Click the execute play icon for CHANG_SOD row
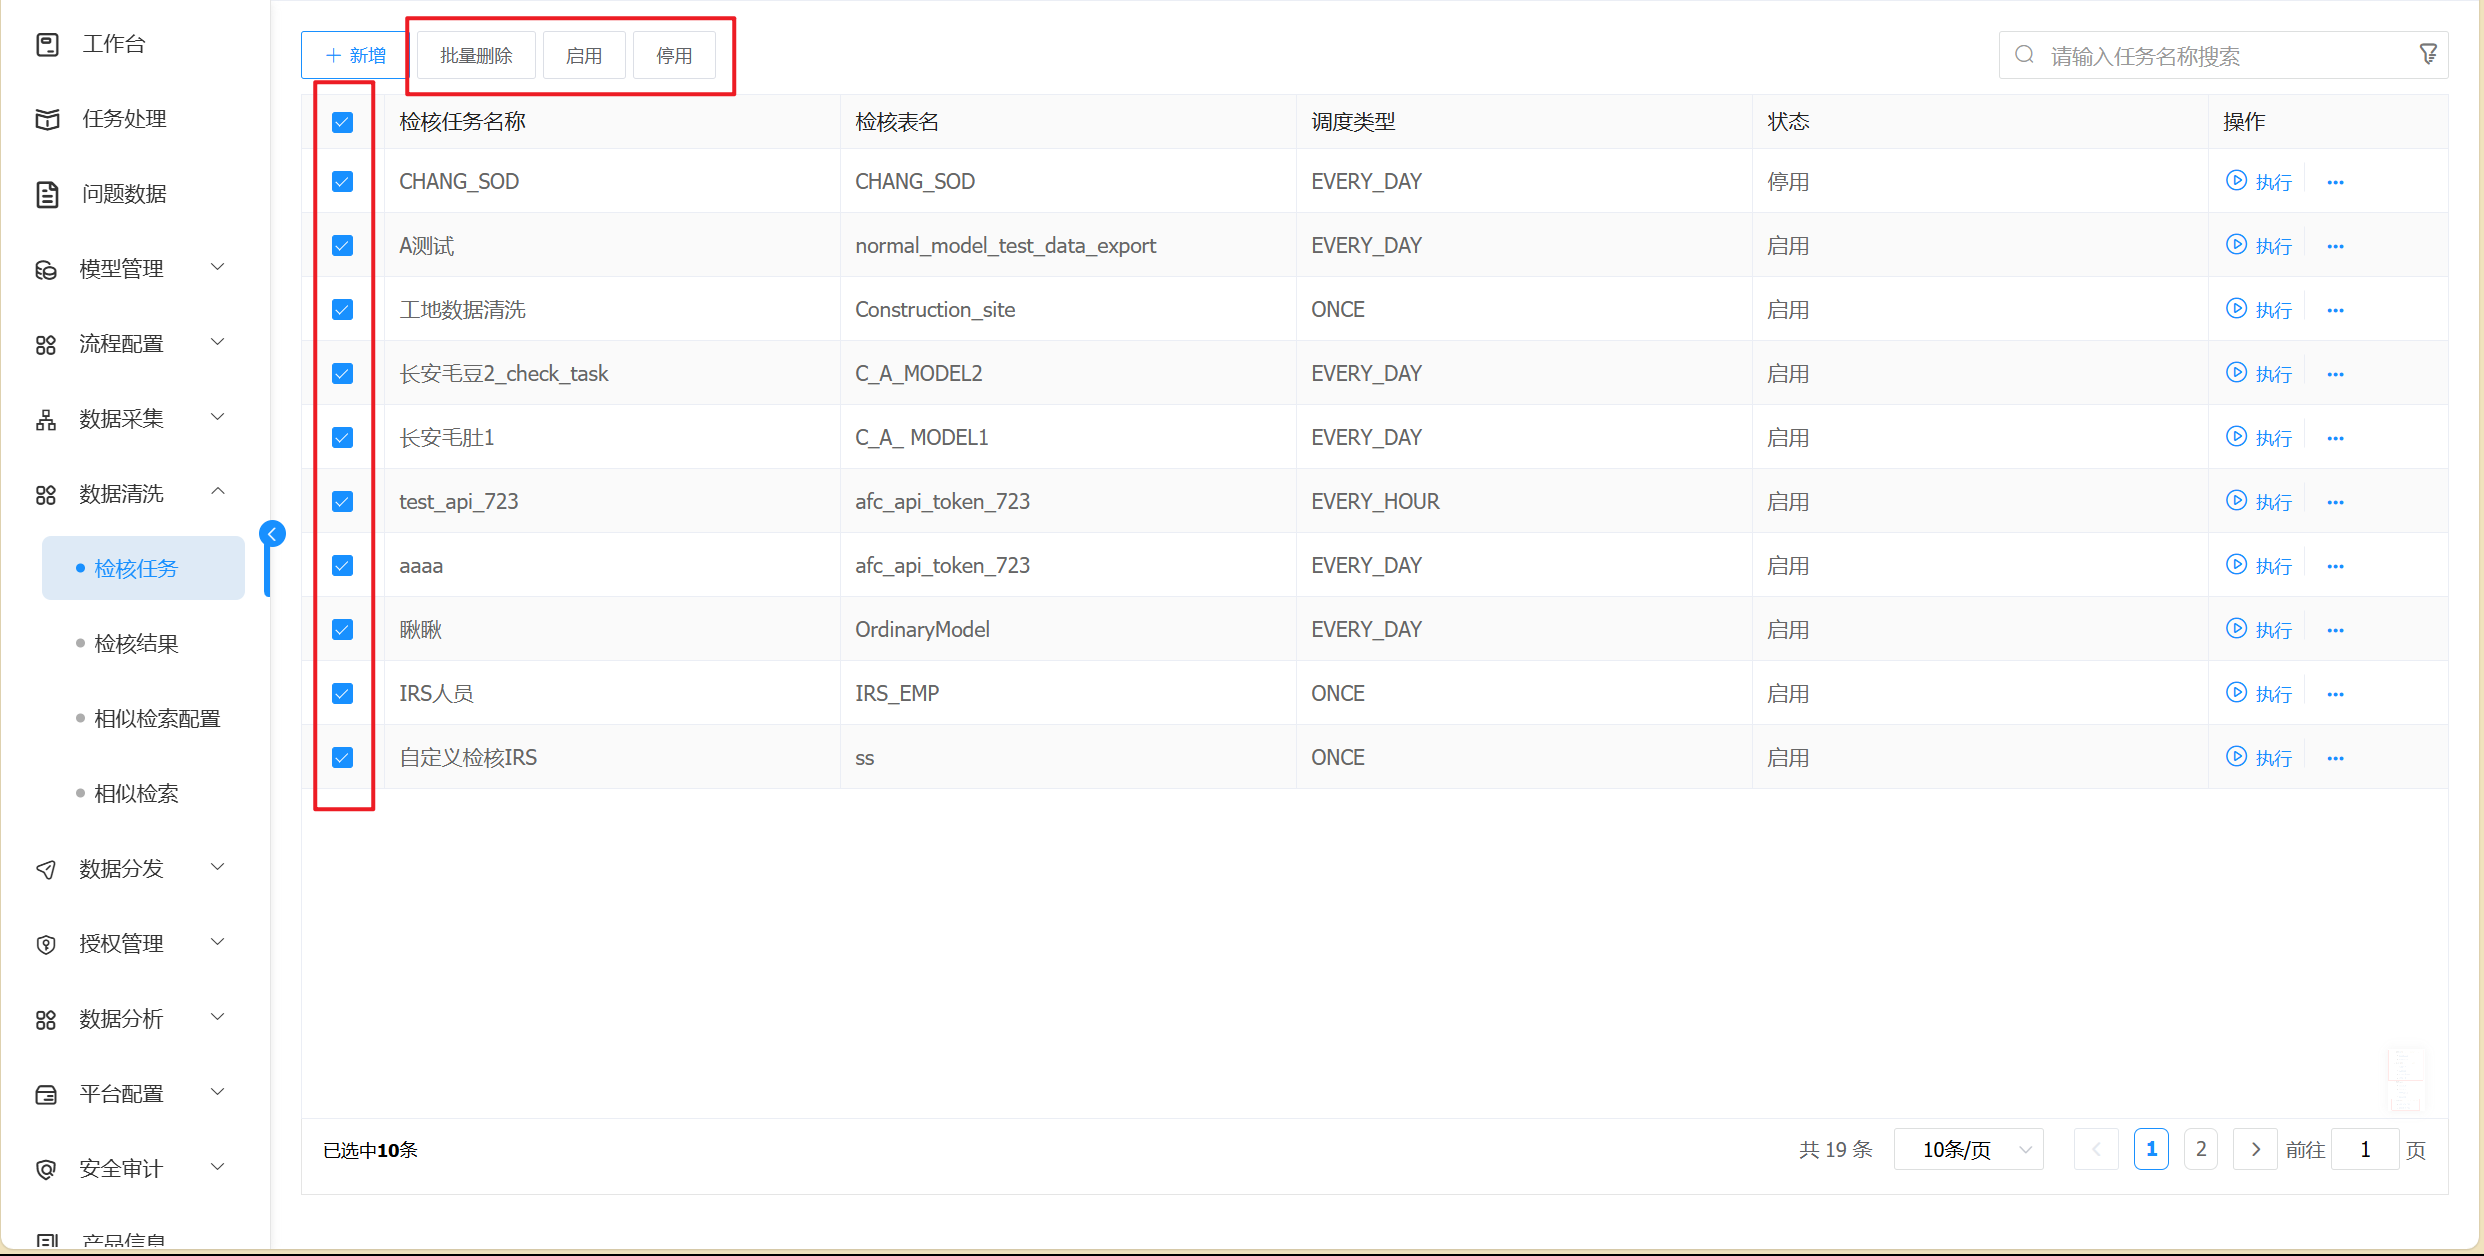This screenshot has width=2484, height=1256. [x=2236, y=181]
